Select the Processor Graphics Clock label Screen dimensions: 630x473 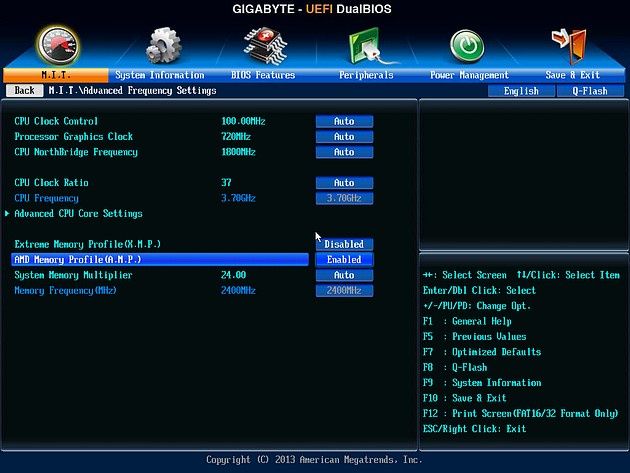click(74, 137)
